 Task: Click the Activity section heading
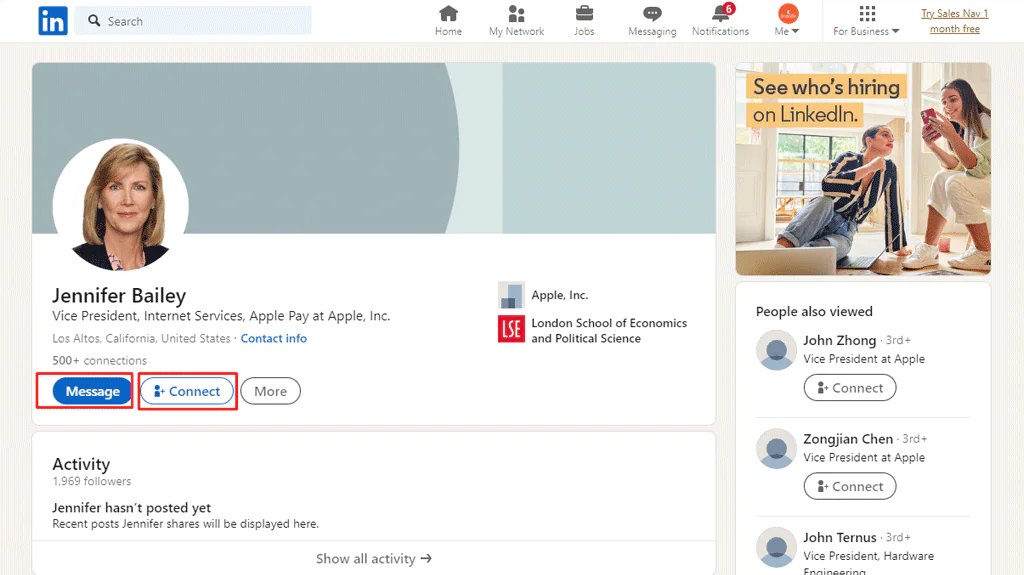[81, 464]
